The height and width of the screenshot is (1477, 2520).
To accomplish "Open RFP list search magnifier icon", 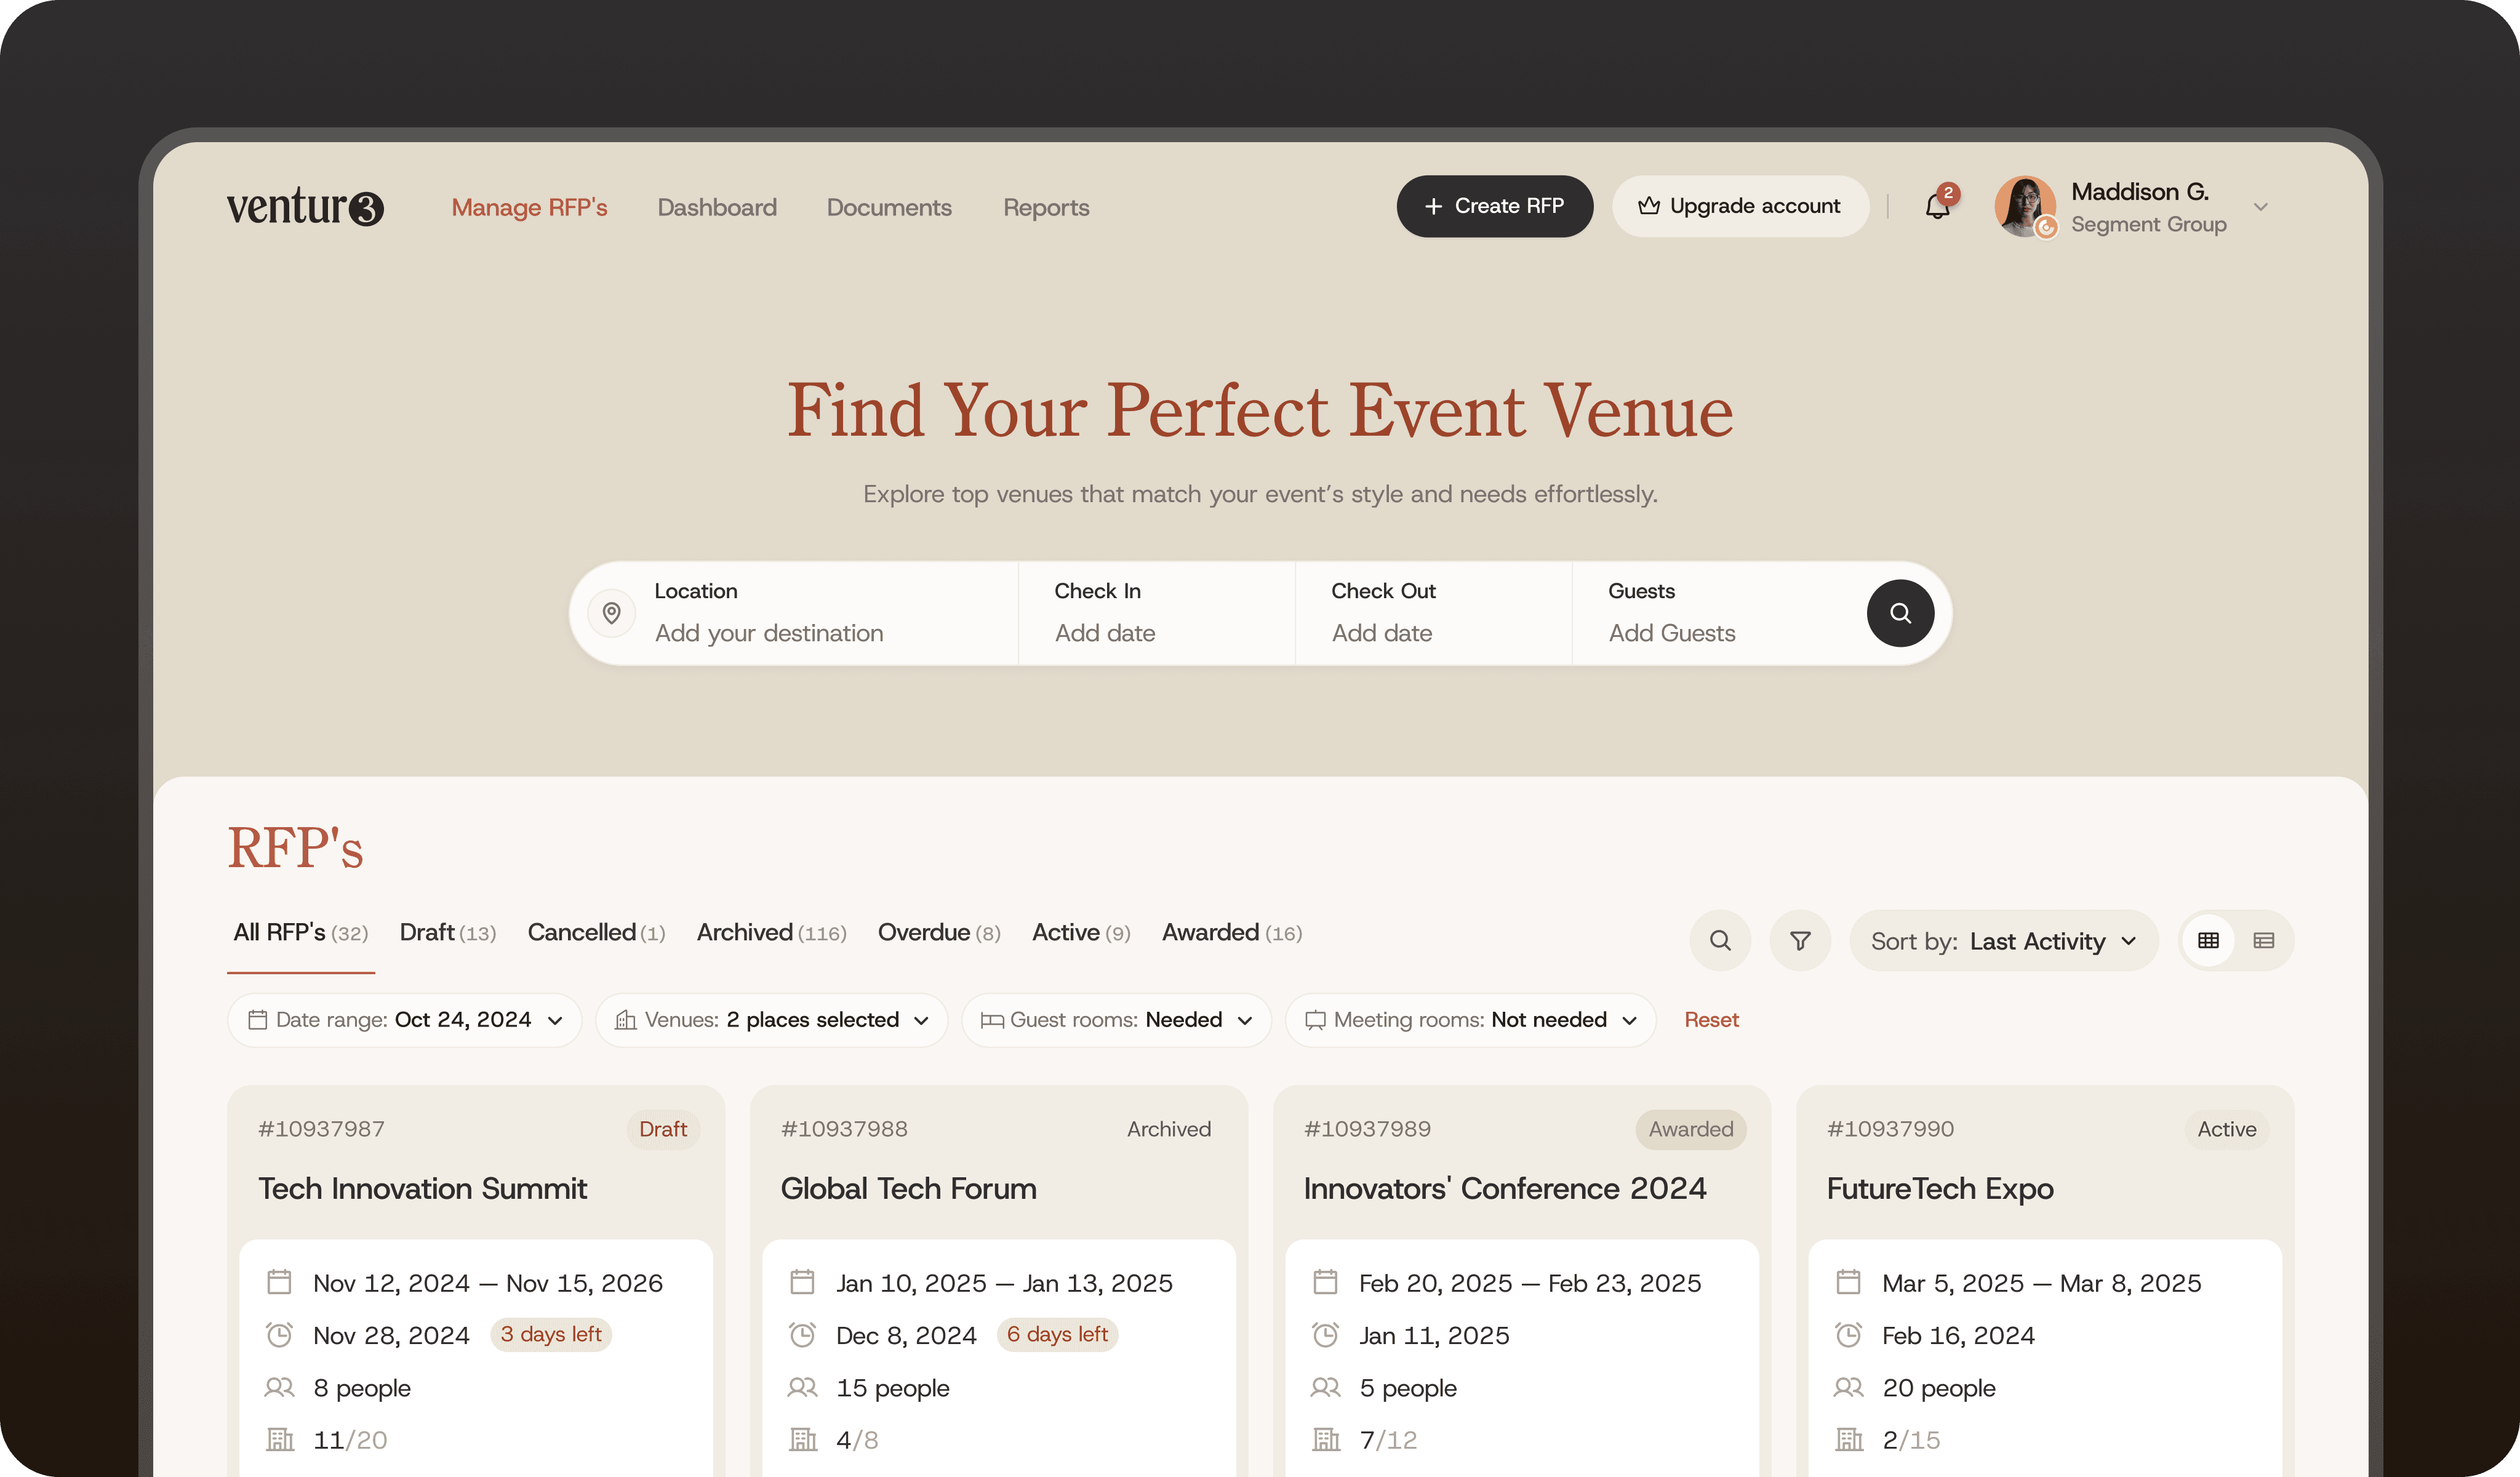I will click(1719, 940).
